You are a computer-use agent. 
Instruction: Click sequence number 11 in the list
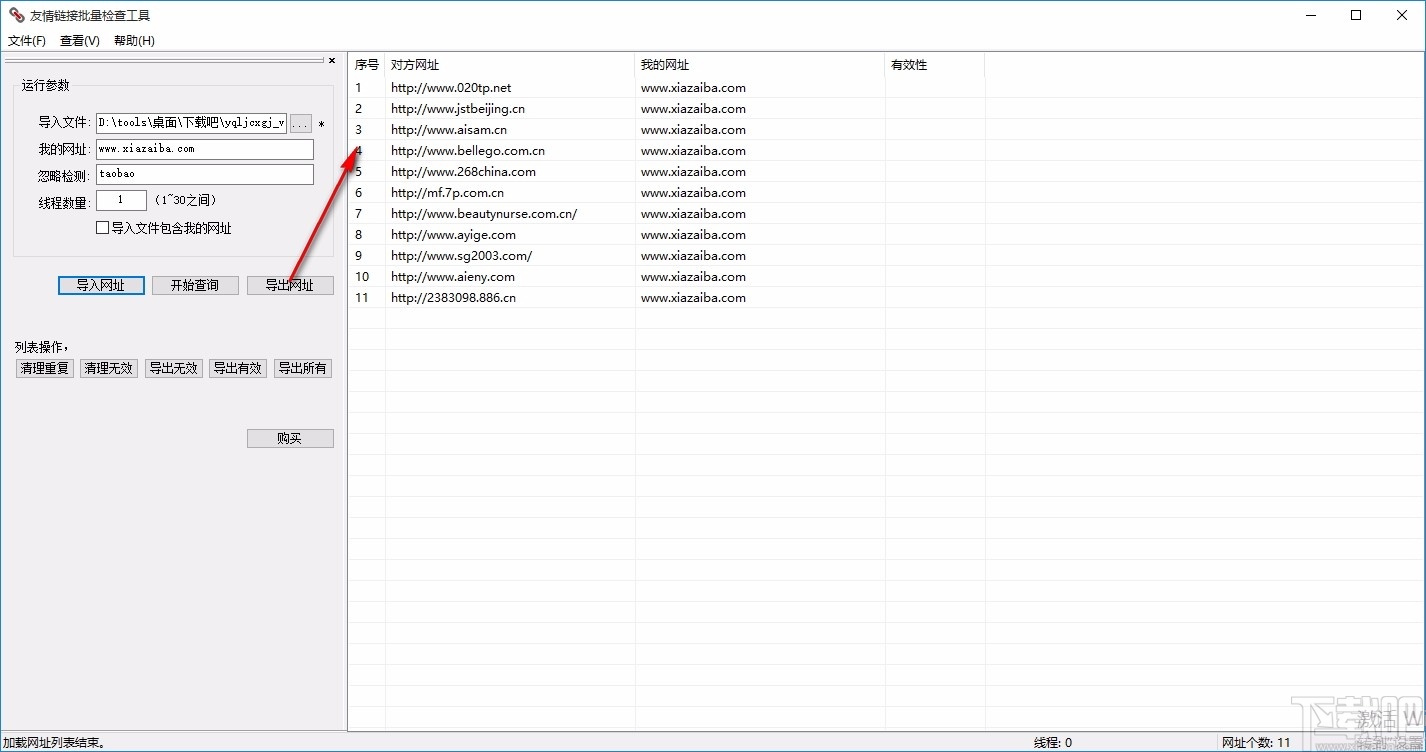[362, 298]
